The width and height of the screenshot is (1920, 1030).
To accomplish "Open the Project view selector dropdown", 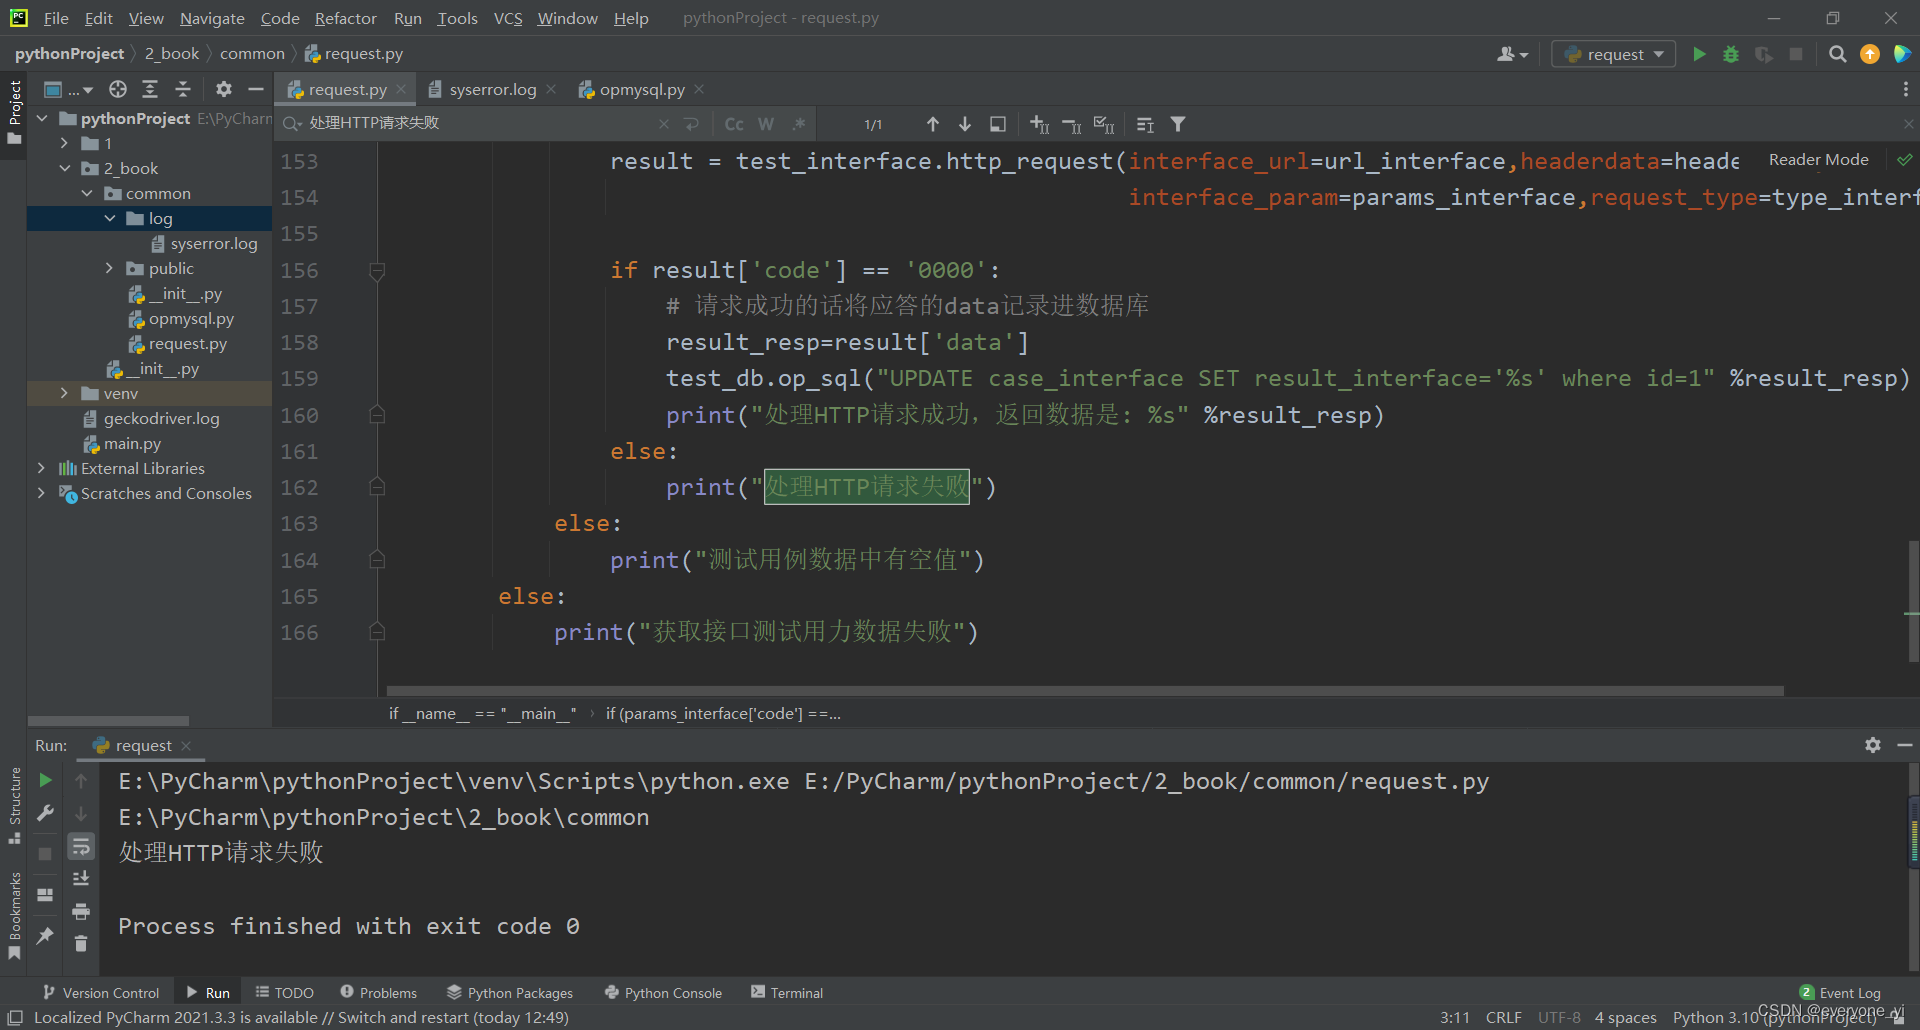I will click(x=68, y=89).
